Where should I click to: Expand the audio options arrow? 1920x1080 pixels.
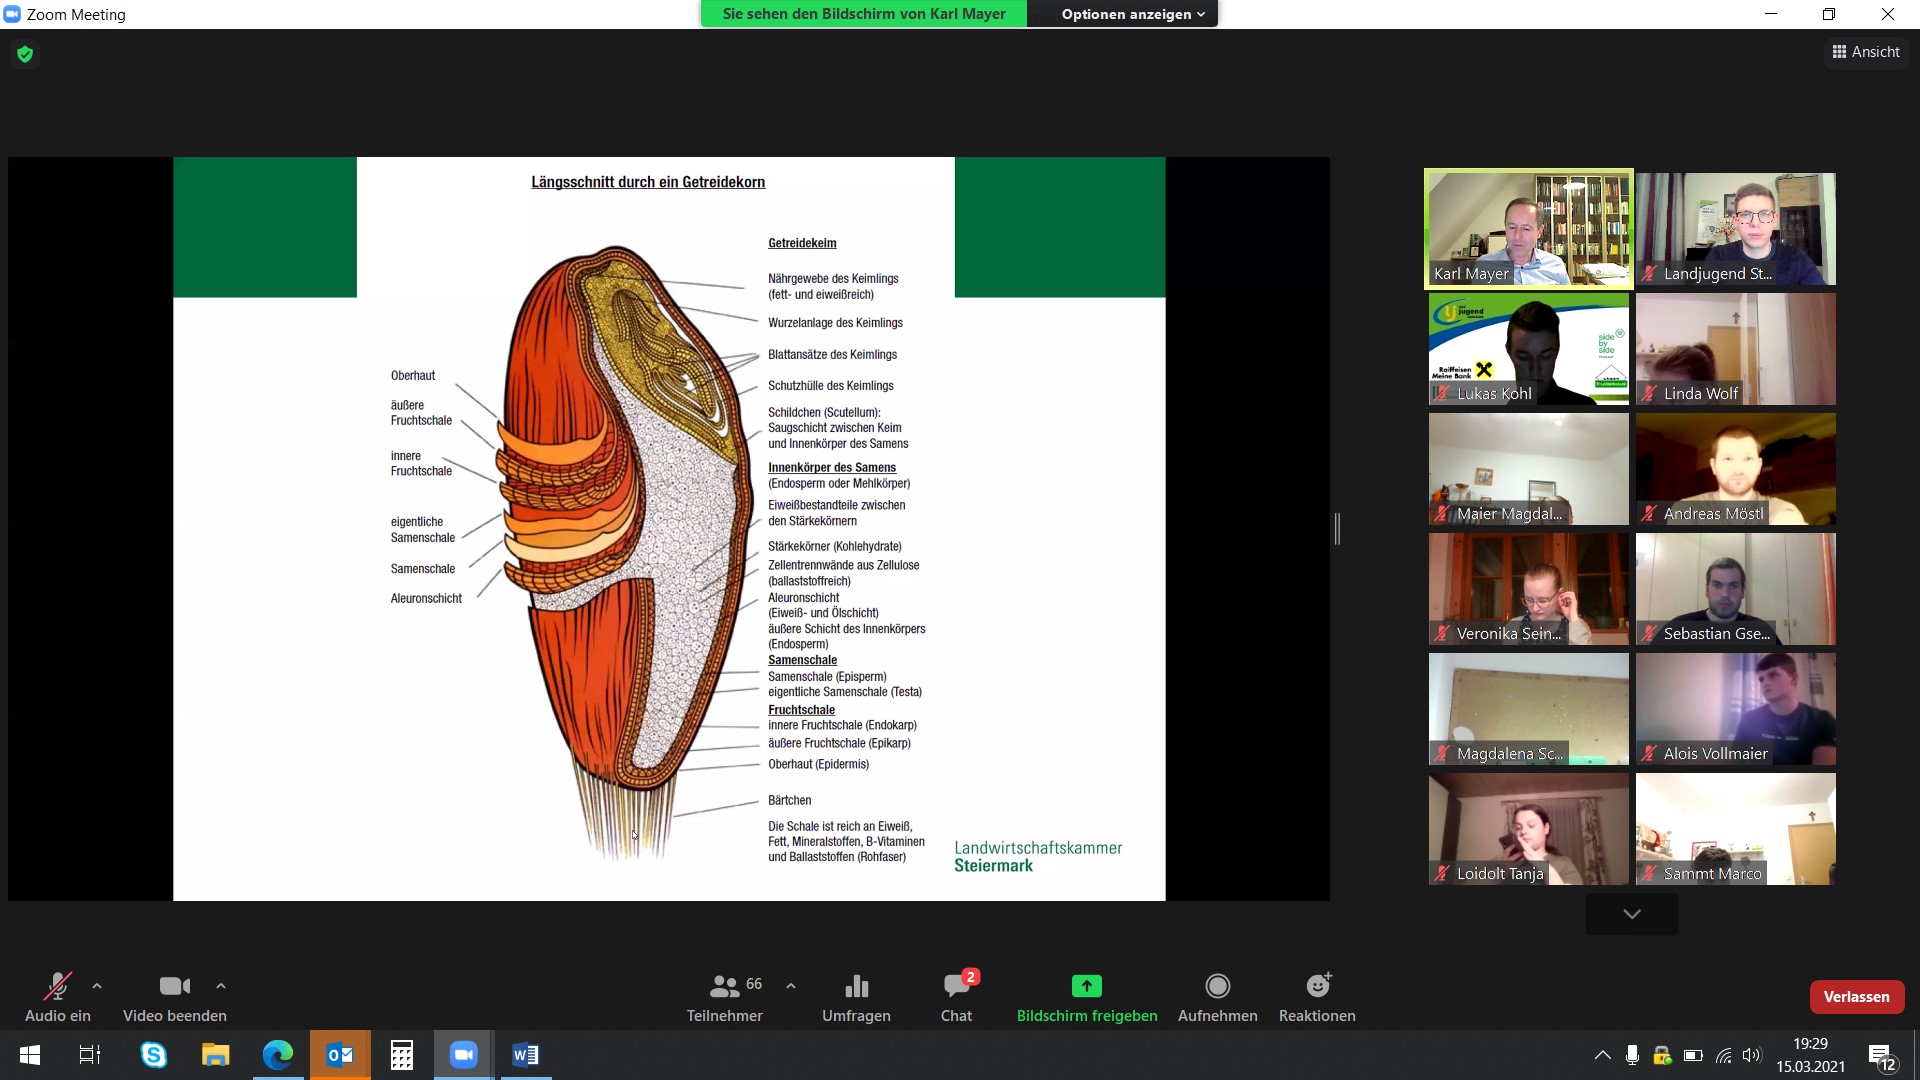click(x=97, y=986)
